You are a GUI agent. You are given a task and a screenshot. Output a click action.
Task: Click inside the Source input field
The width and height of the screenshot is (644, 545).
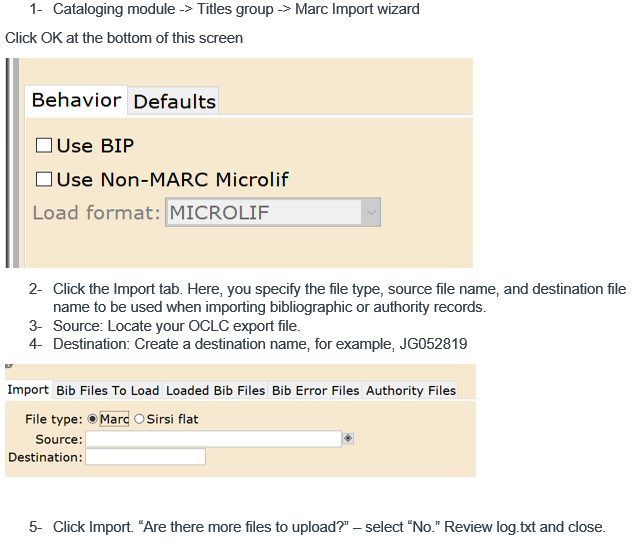(x=213, y=439)
